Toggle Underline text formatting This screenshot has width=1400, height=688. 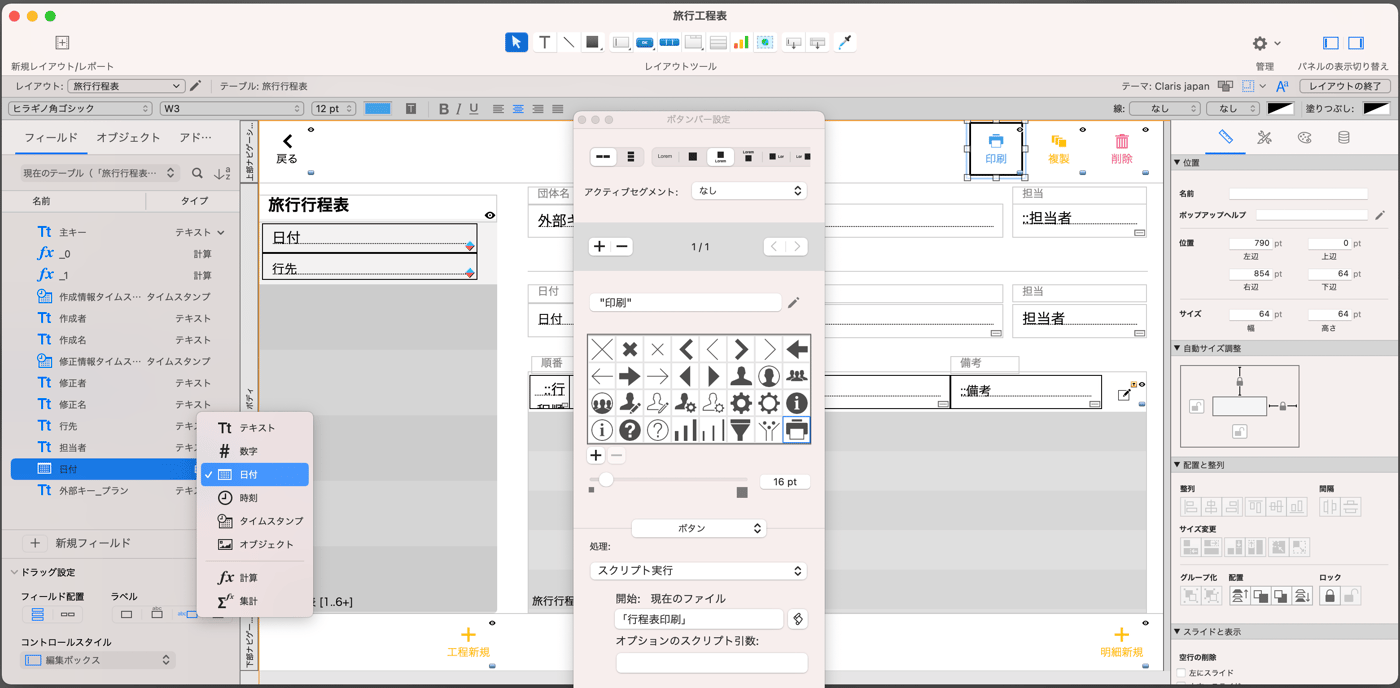[x=474, y=108]
